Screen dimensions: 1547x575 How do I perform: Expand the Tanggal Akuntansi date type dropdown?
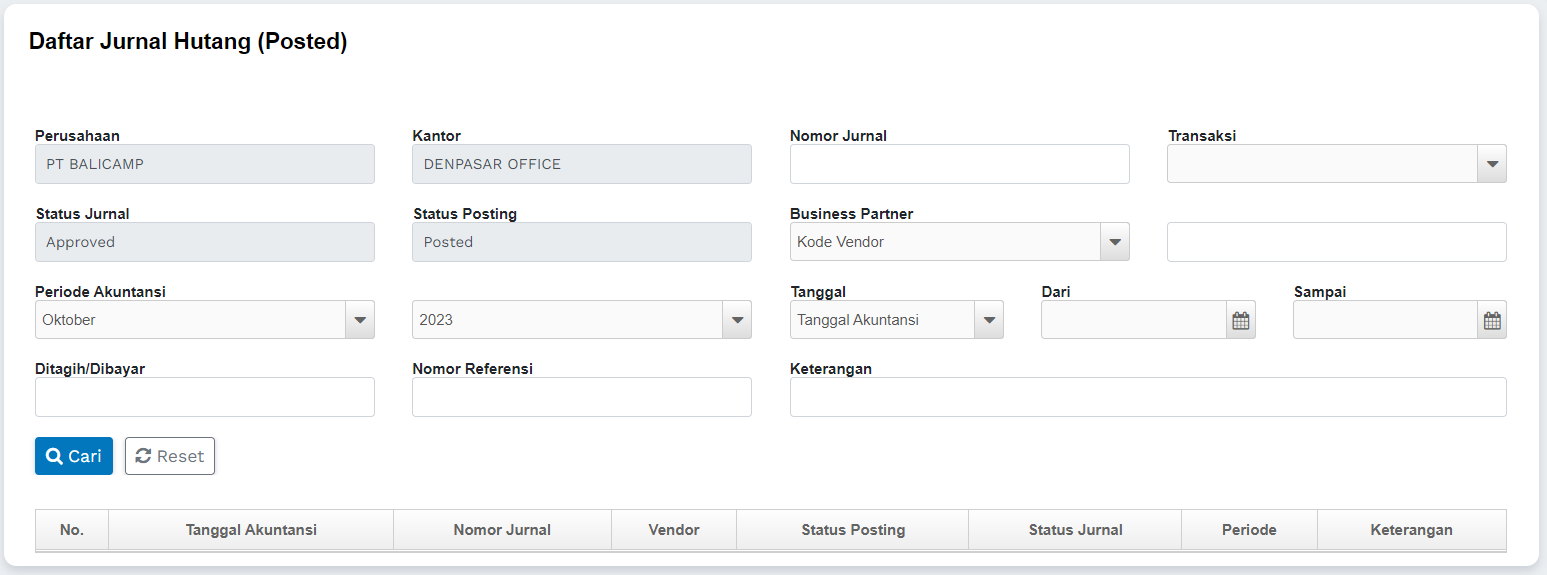(988, 320)
